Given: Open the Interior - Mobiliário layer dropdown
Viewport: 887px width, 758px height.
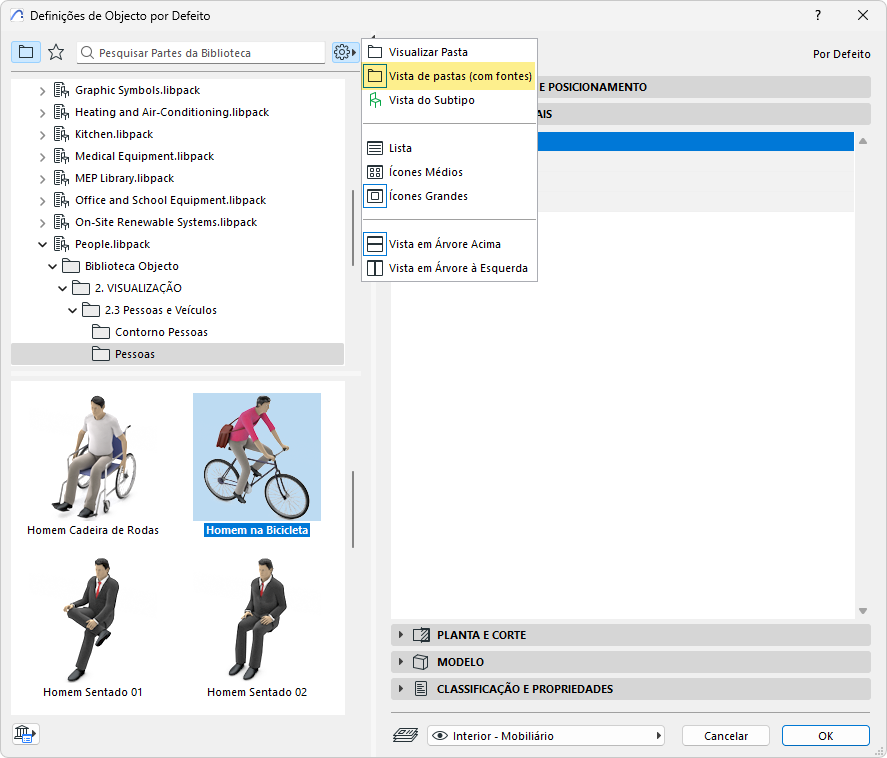Looking at the screenshot, I should pos(545,735).
